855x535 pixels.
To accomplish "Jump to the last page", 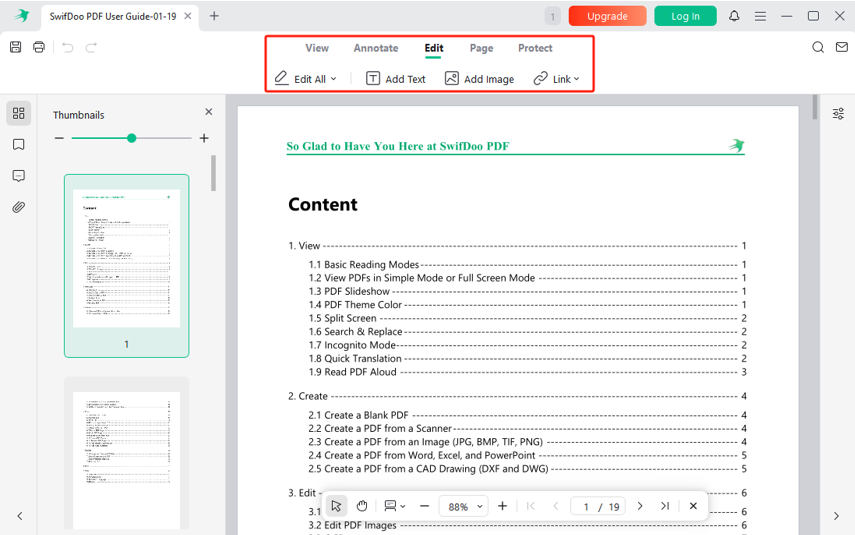I will tap(665, 506).
